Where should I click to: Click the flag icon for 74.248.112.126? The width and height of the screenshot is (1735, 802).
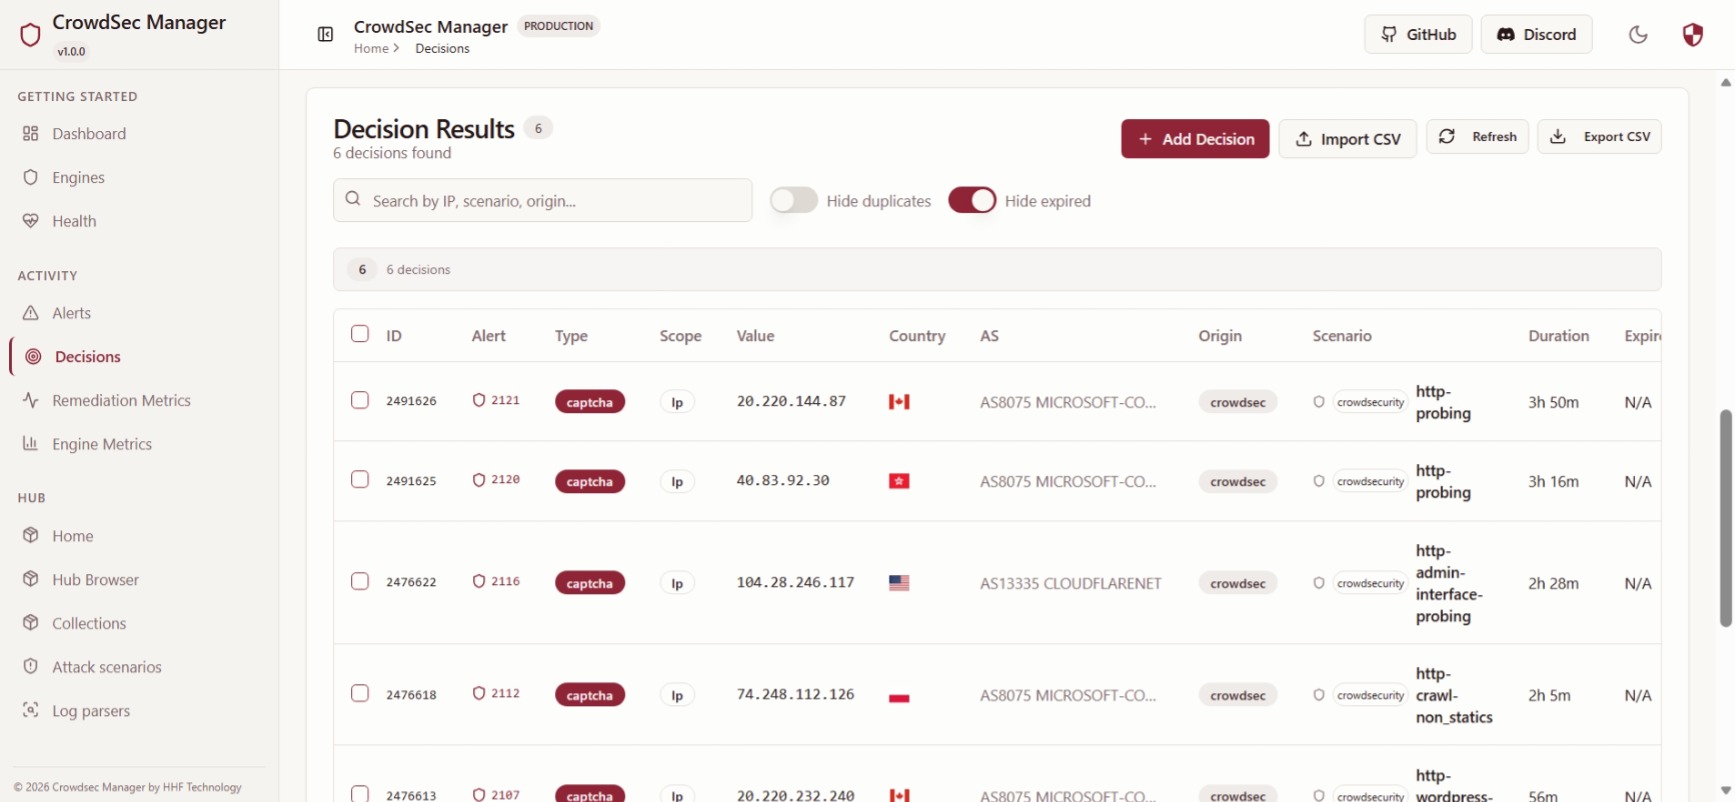899,697
